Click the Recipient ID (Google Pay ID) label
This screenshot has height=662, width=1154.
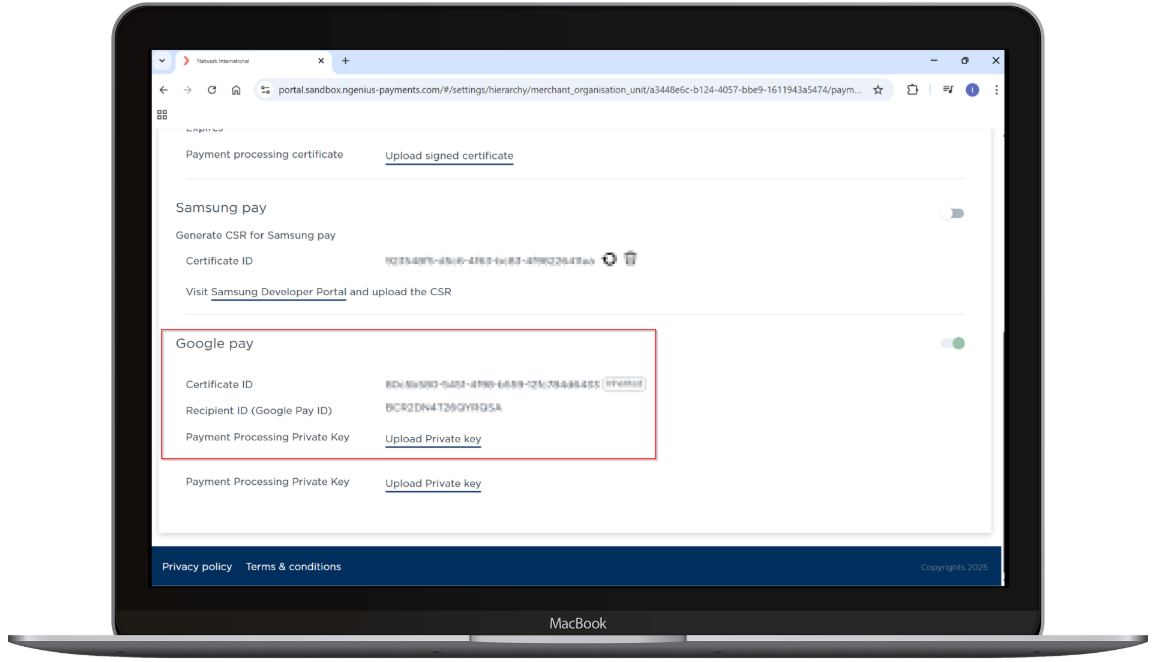pos(259,411)
